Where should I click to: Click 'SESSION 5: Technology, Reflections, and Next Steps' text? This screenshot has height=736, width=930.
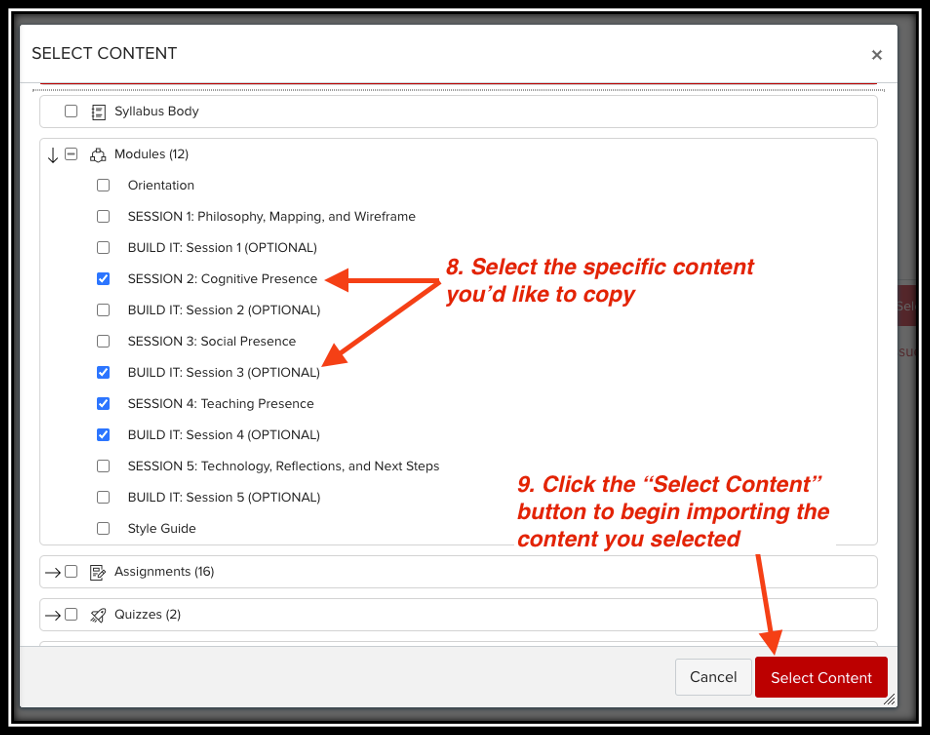tap(284, 466)
